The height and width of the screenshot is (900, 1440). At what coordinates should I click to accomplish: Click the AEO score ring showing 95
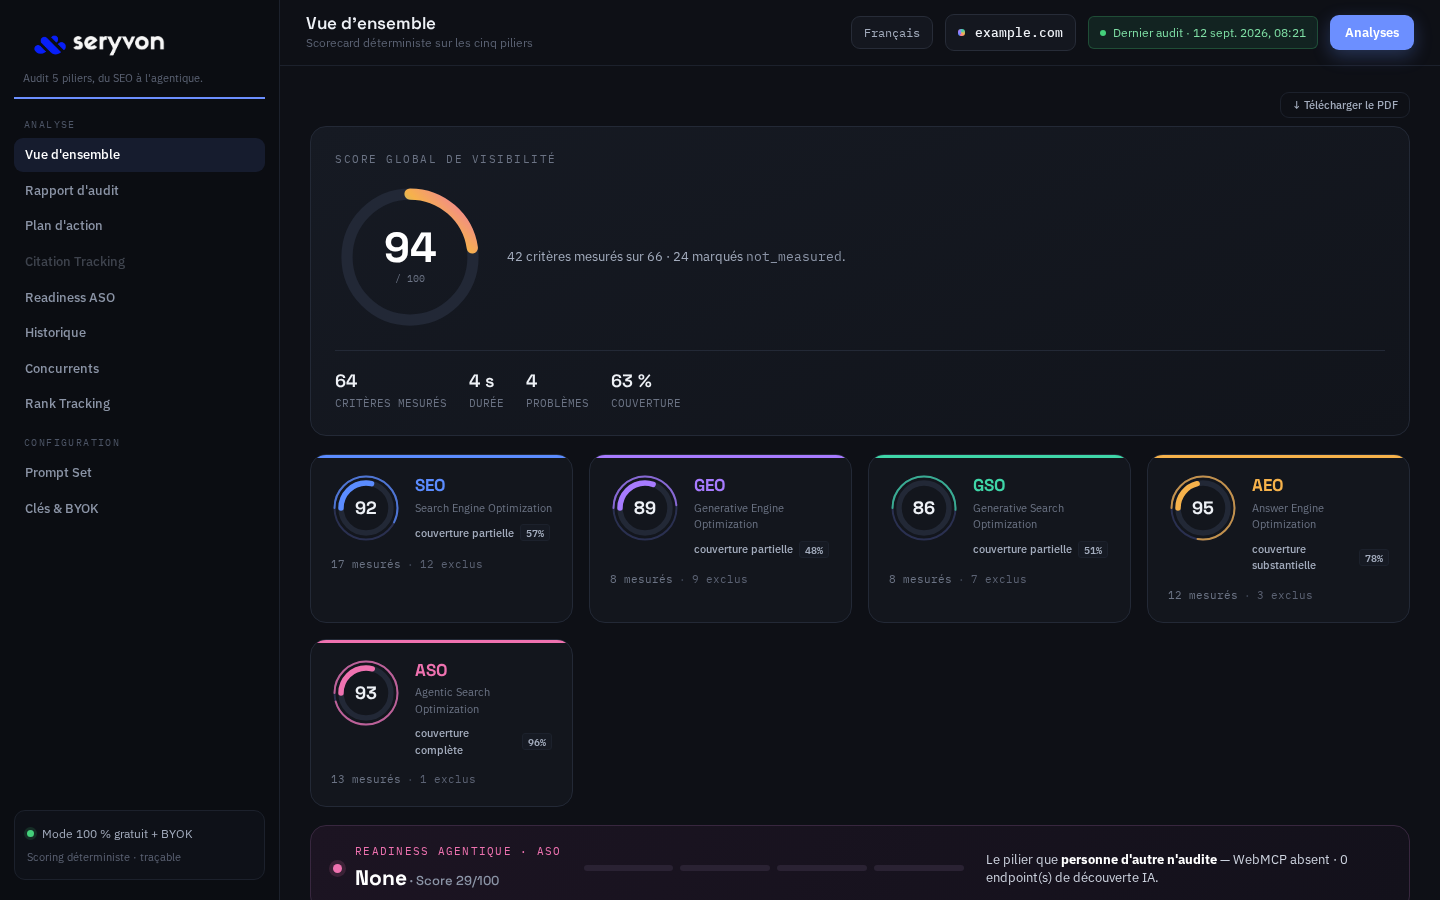point(1203,508)
